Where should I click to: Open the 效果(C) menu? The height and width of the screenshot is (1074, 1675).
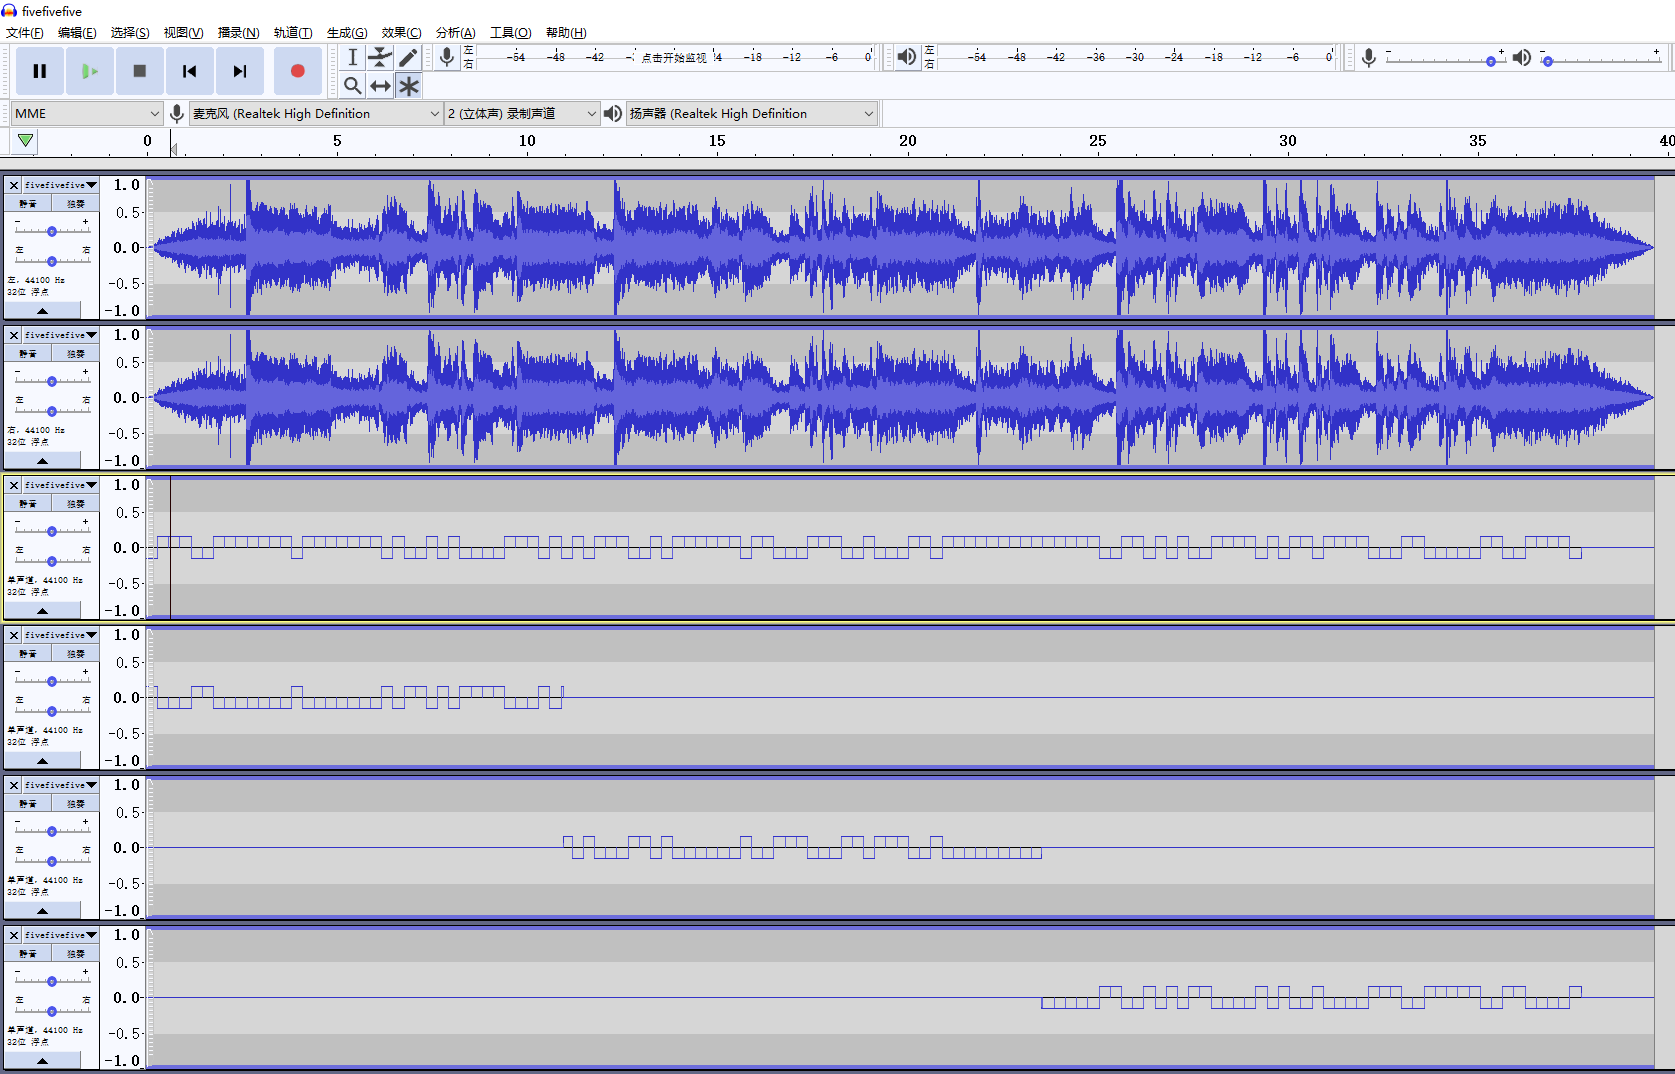401,33
